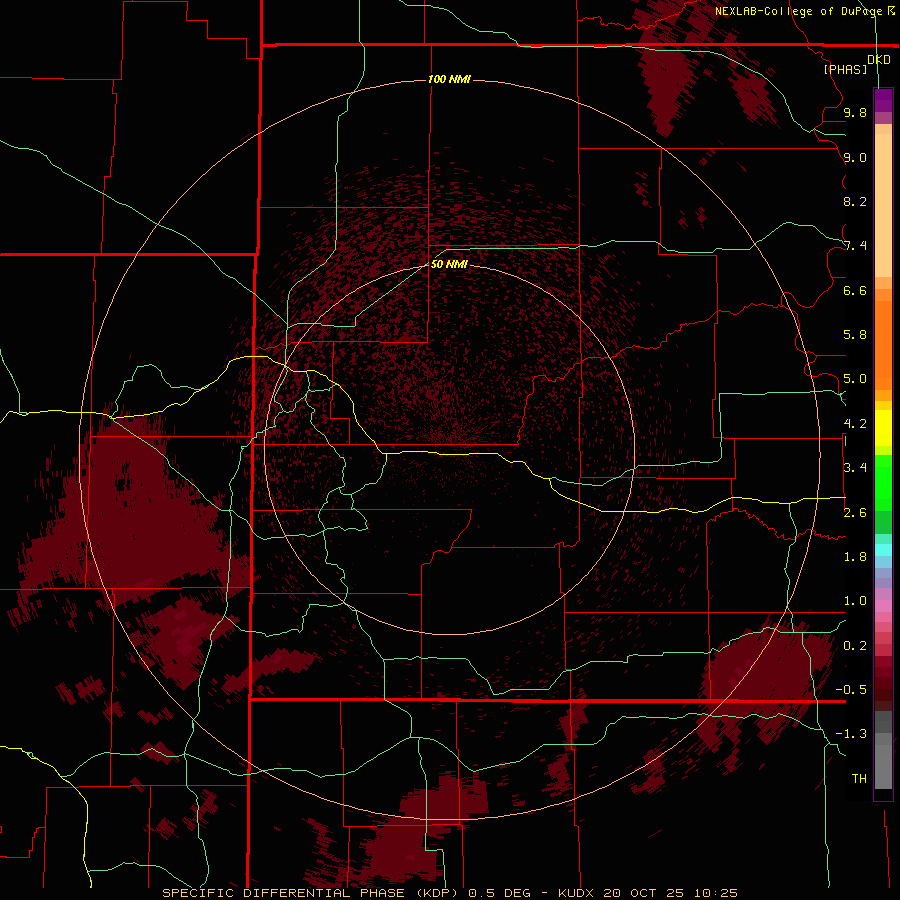Image resolution: width=900 pixels, height=900 pixels.
Task: Click the 9.0 legend value
Action: 855,157
